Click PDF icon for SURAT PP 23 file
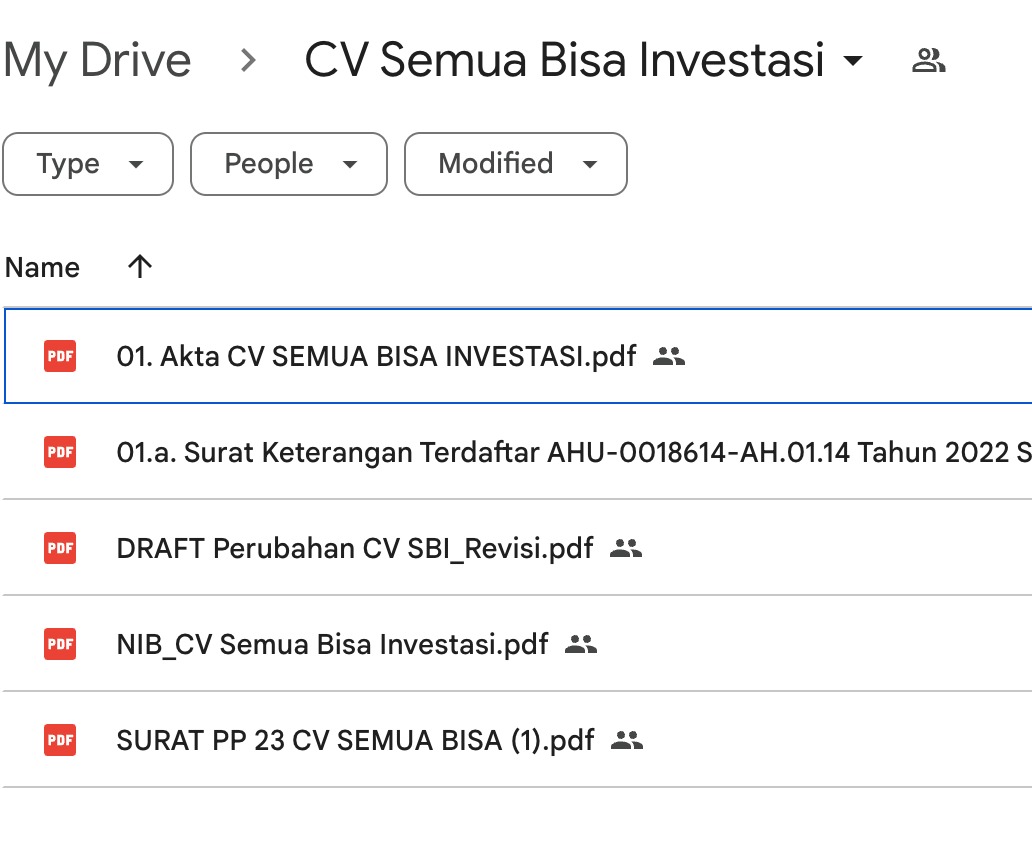Screen dimensions: 1032x858 tap(60, 740)
